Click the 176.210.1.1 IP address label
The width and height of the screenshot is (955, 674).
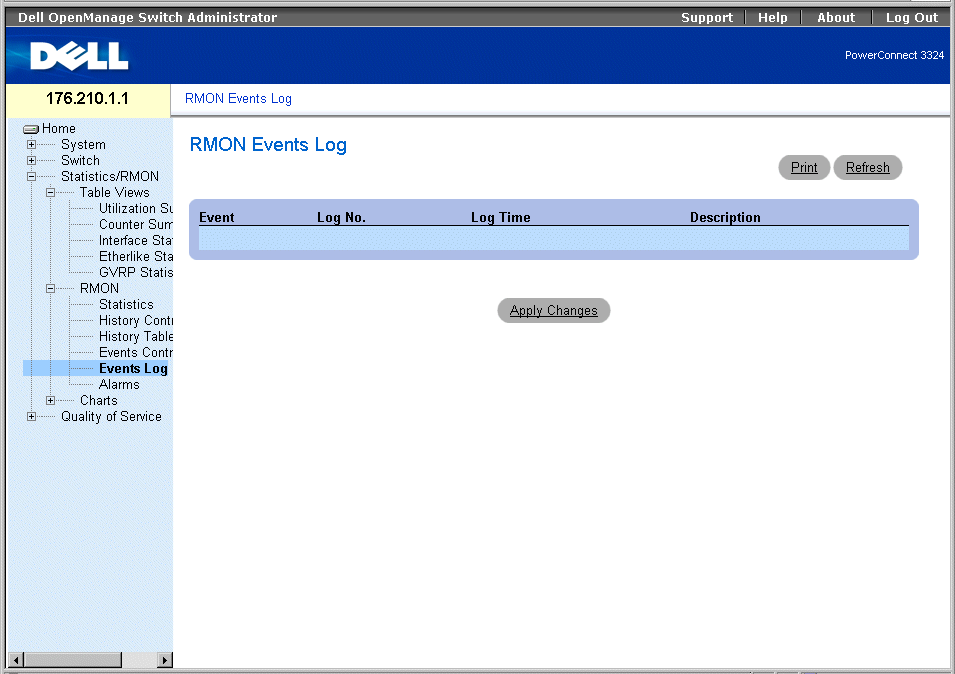88,99
